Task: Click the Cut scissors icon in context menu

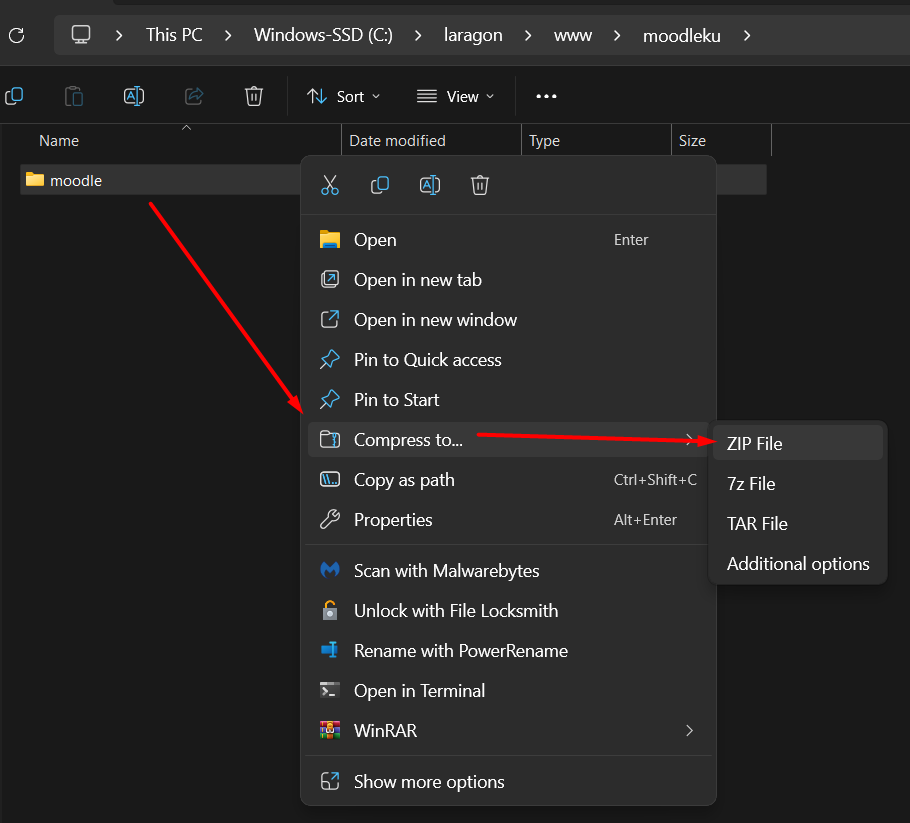Action: click(x=330, y=185)
